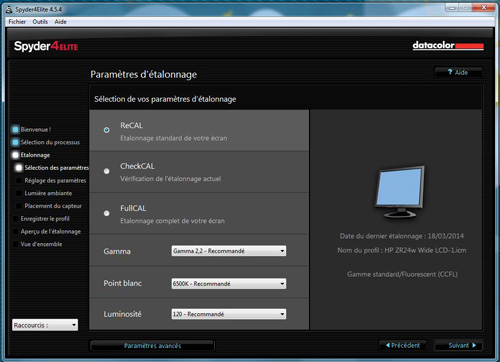This screenshot has height=362, width=500.
Task: Click 'Sélection de vos paramètres d'étalonnage' heading
Action: (x=165, y=99)
